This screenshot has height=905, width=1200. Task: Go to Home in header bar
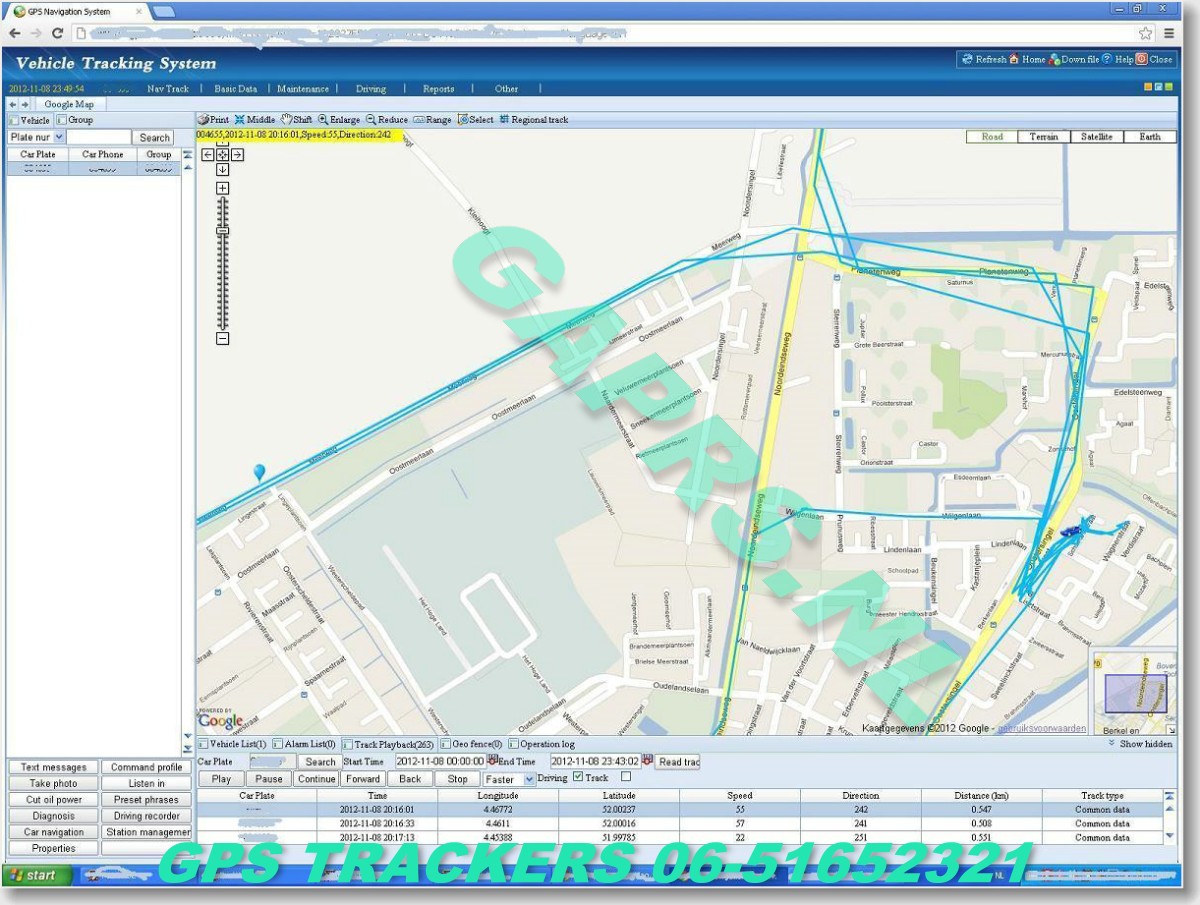tap(1027, 59)
